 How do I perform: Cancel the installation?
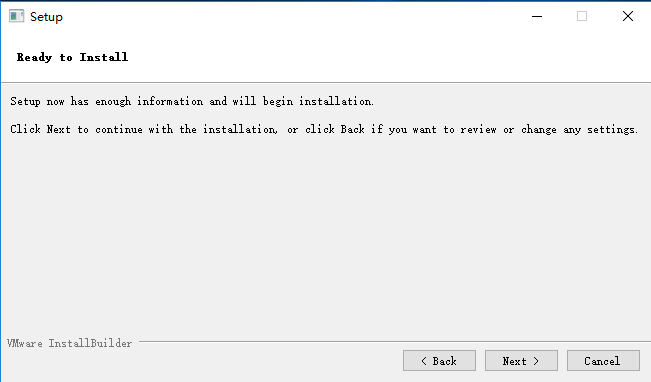(603, 360)
